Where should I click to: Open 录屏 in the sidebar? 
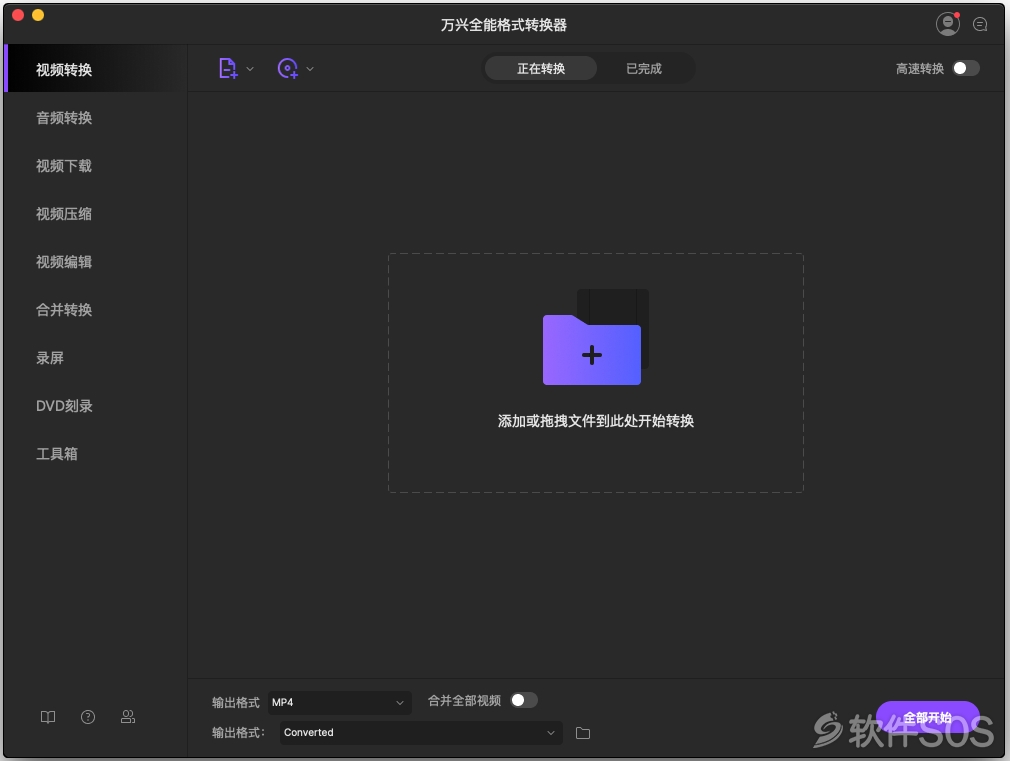click(x=95, y=358)
